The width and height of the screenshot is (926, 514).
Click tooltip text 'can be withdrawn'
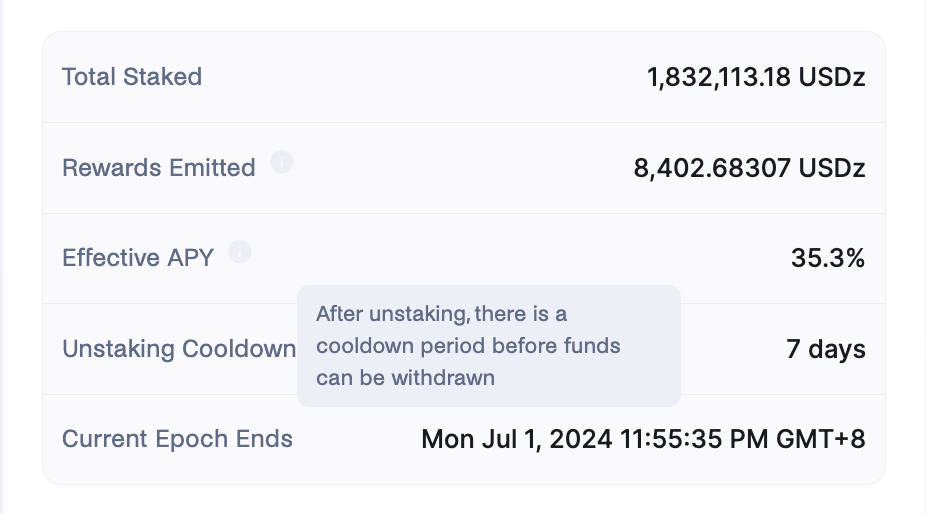406,378
